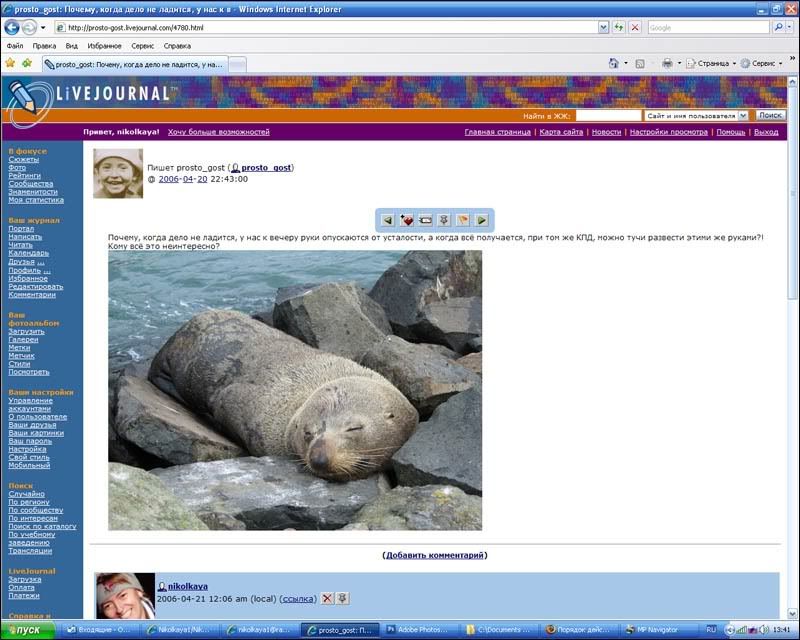The width and height of the screenshot is (800, 640).
Task: Open the Избранное menu
Action: tap(105, 46)
